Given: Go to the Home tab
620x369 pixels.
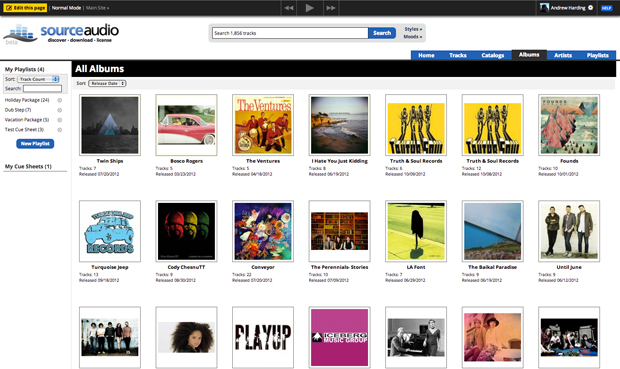Looking at the screenshot, I should pos(426,55).
